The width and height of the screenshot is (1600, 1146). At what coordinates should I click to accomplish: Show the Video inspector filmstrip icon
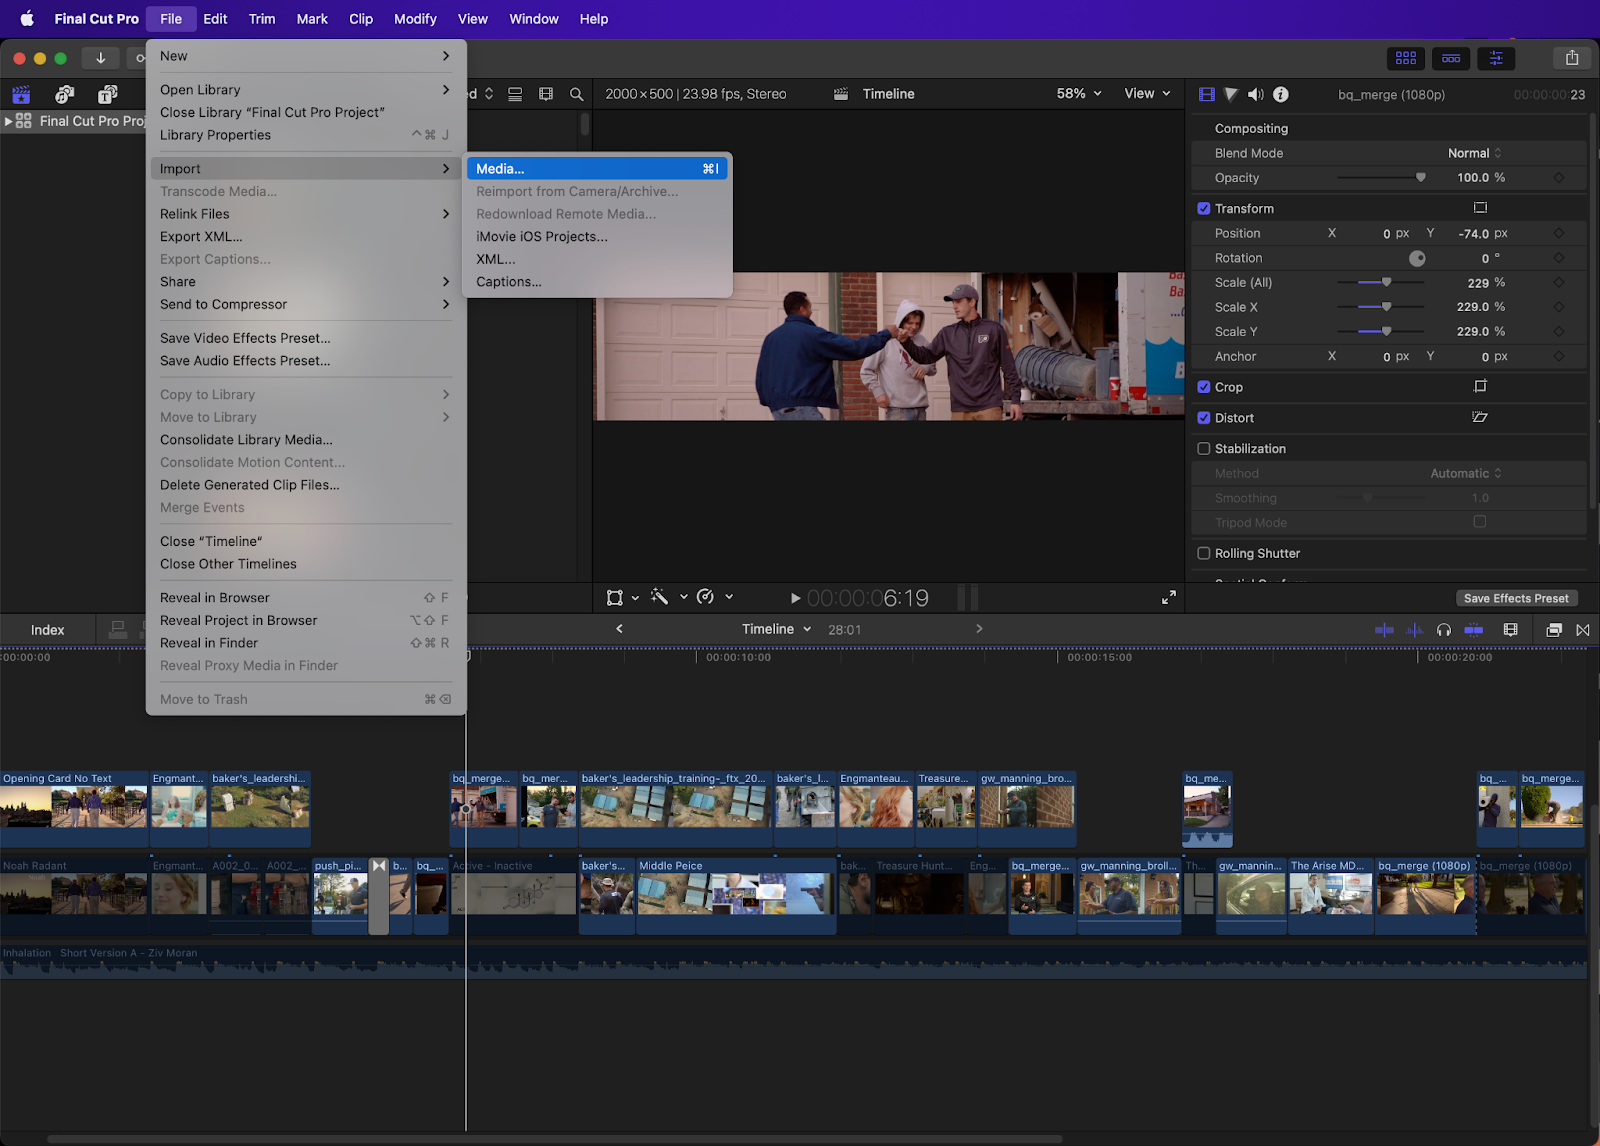coord(1207,94)
